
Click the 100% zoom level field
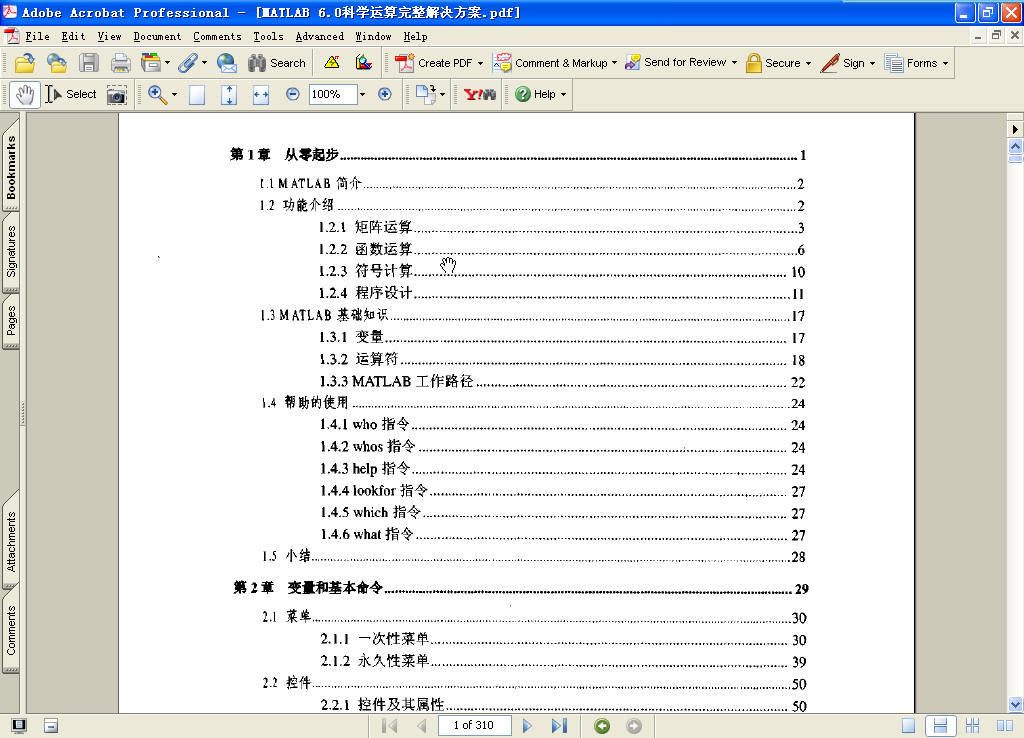point(332,95)
